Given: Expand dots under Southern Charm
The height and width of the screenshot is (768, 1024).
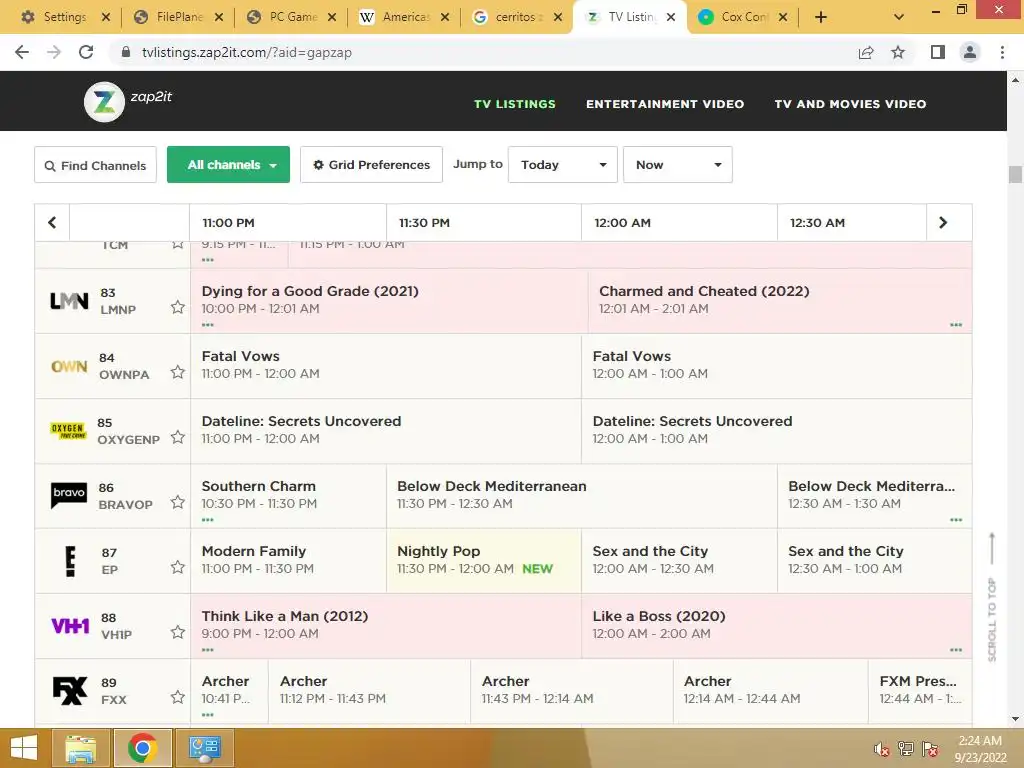Looking at the screenshot, I should pyautogui.click(x=208, y=520).
